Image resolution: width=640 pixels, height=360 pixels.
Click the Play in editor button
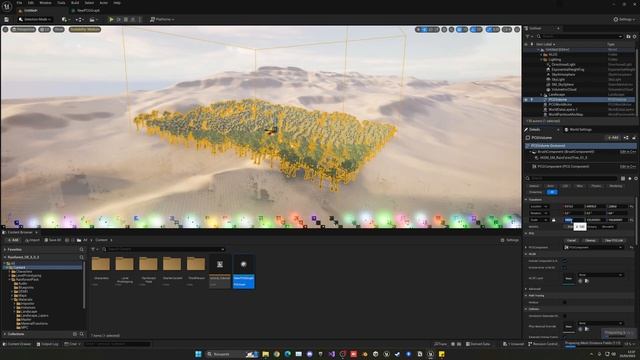click(x=111, y=19)
